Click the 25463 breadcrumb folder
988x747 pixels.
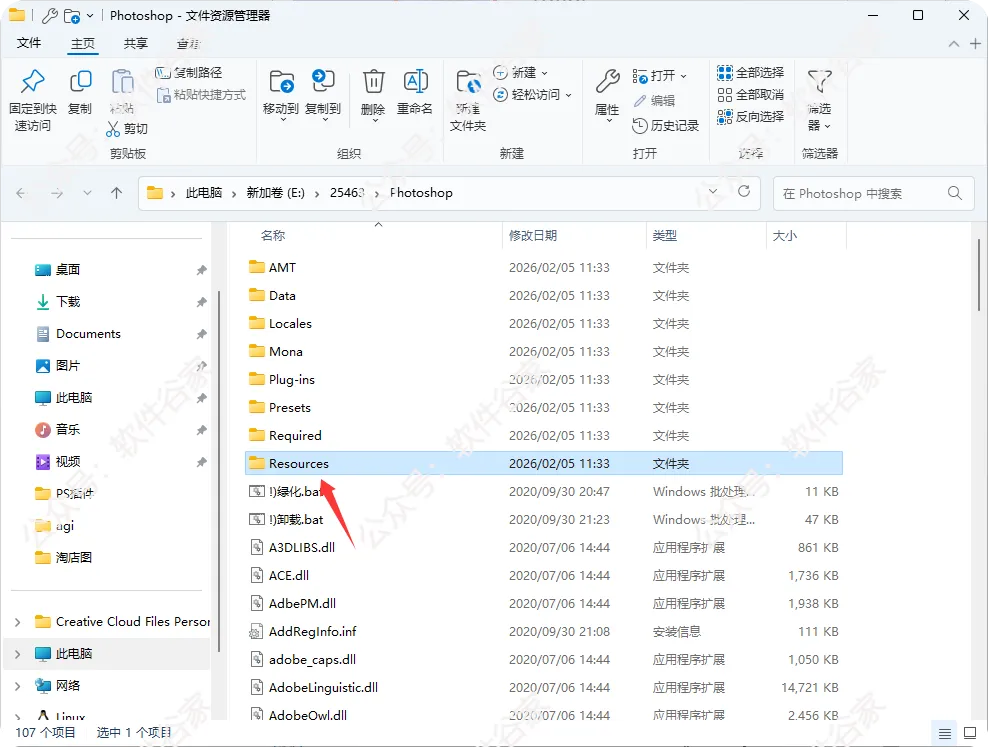pyautogui.click(x=347, y=193)
